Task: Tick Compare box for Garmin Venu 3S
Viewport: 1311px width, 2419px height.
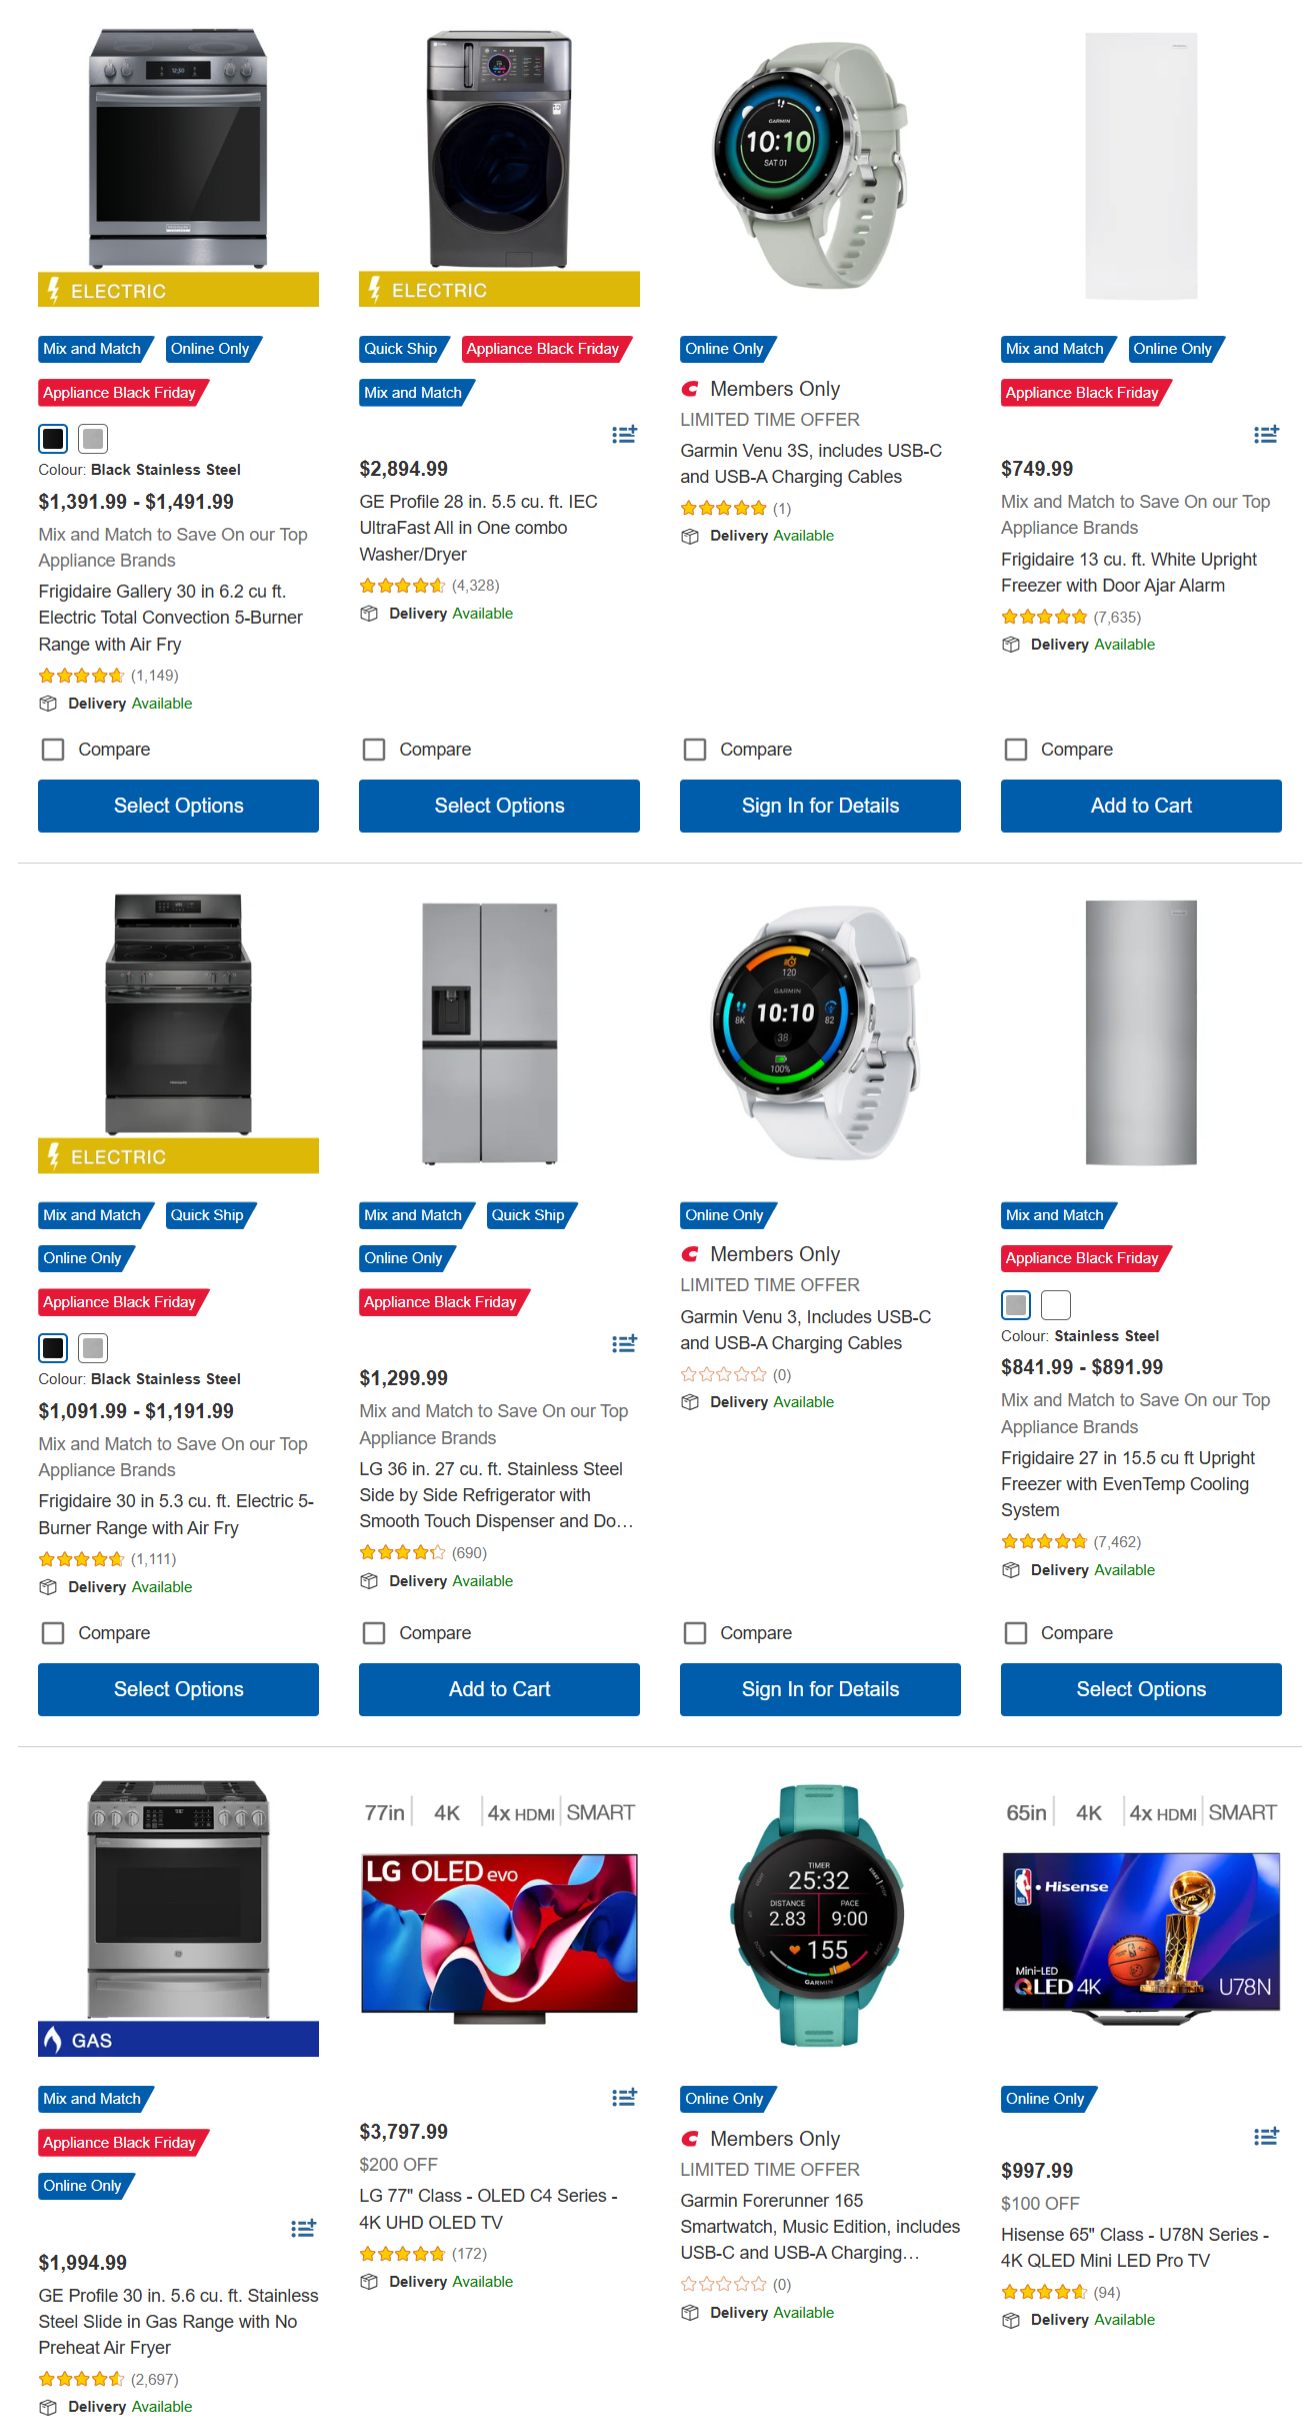Action: (x=695, y=749)
